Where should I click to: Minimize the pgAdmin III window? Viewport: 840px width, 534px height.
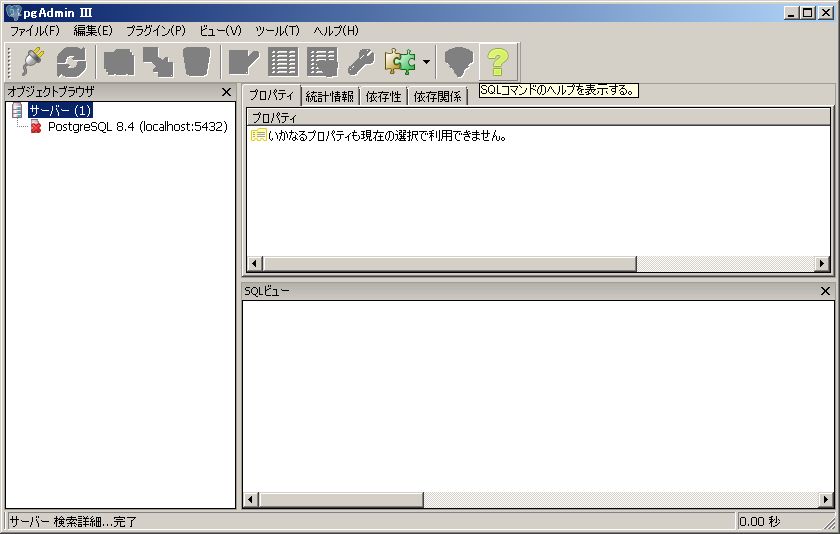pyautogui.click(x=791, y=12)
